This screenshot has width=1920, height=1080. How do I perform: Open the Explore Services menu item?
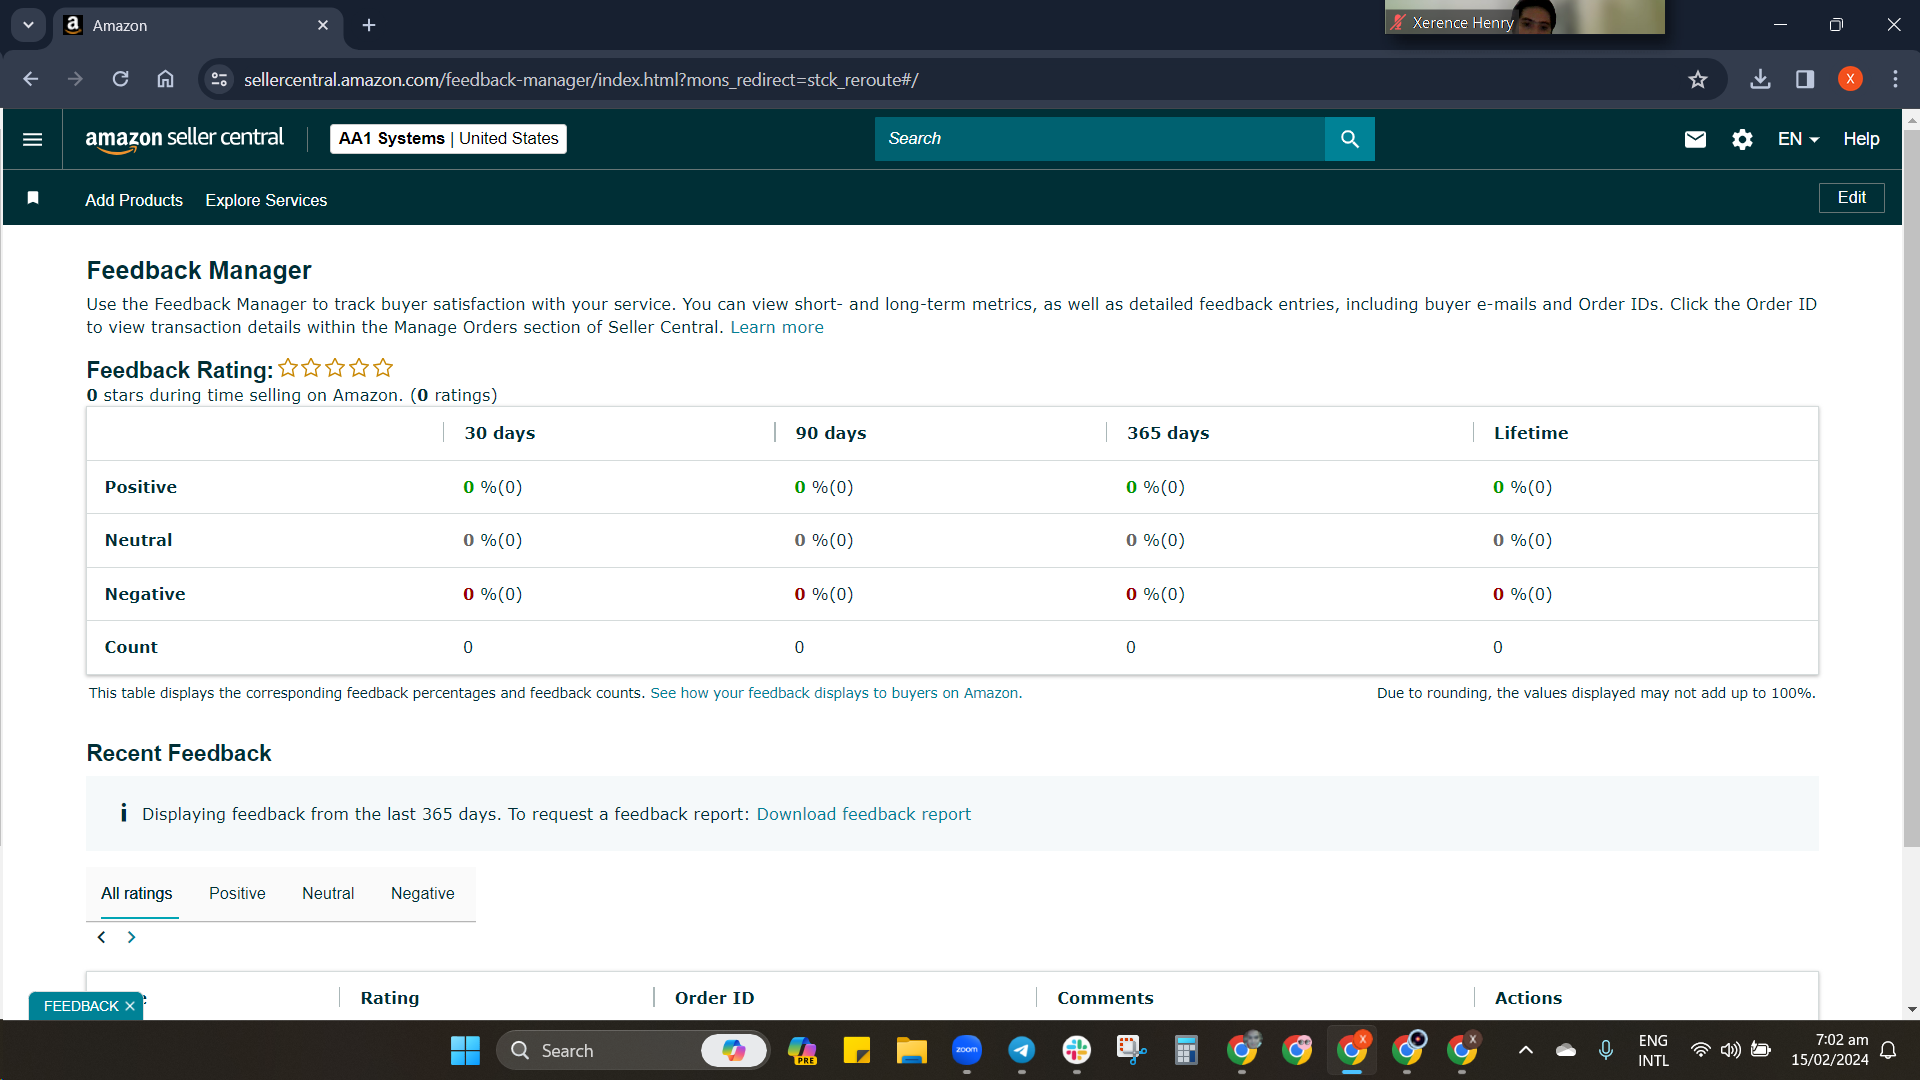266,200
